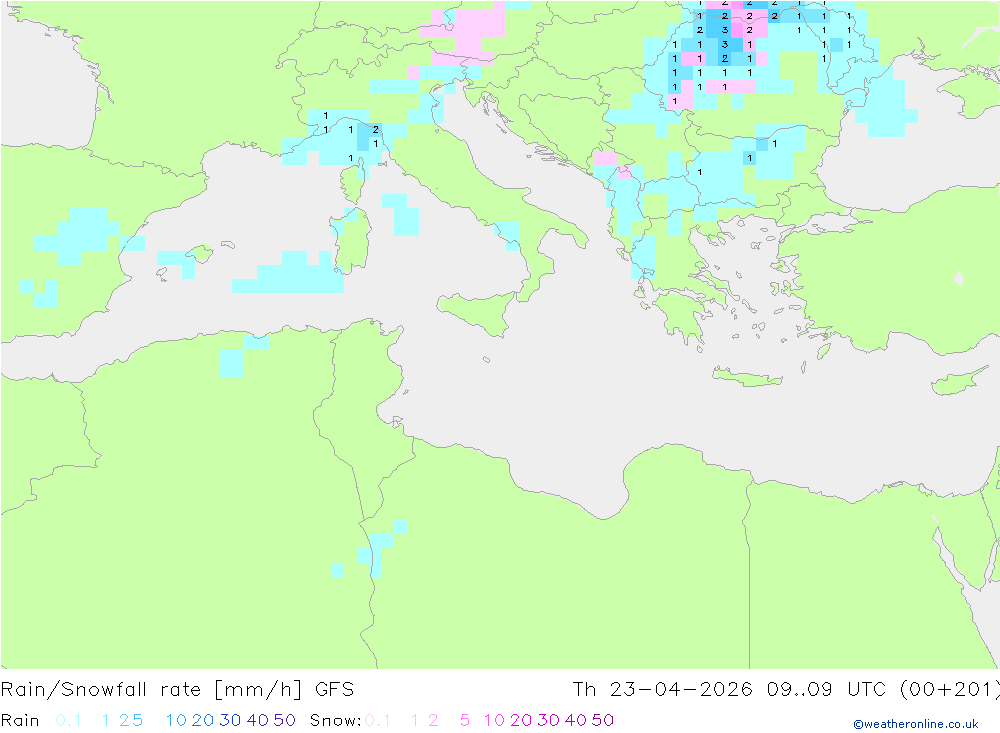The width and height of the screenshot is (1000, 733).
Task: Select the Snow legend value 10
Action: click(494, 720)
